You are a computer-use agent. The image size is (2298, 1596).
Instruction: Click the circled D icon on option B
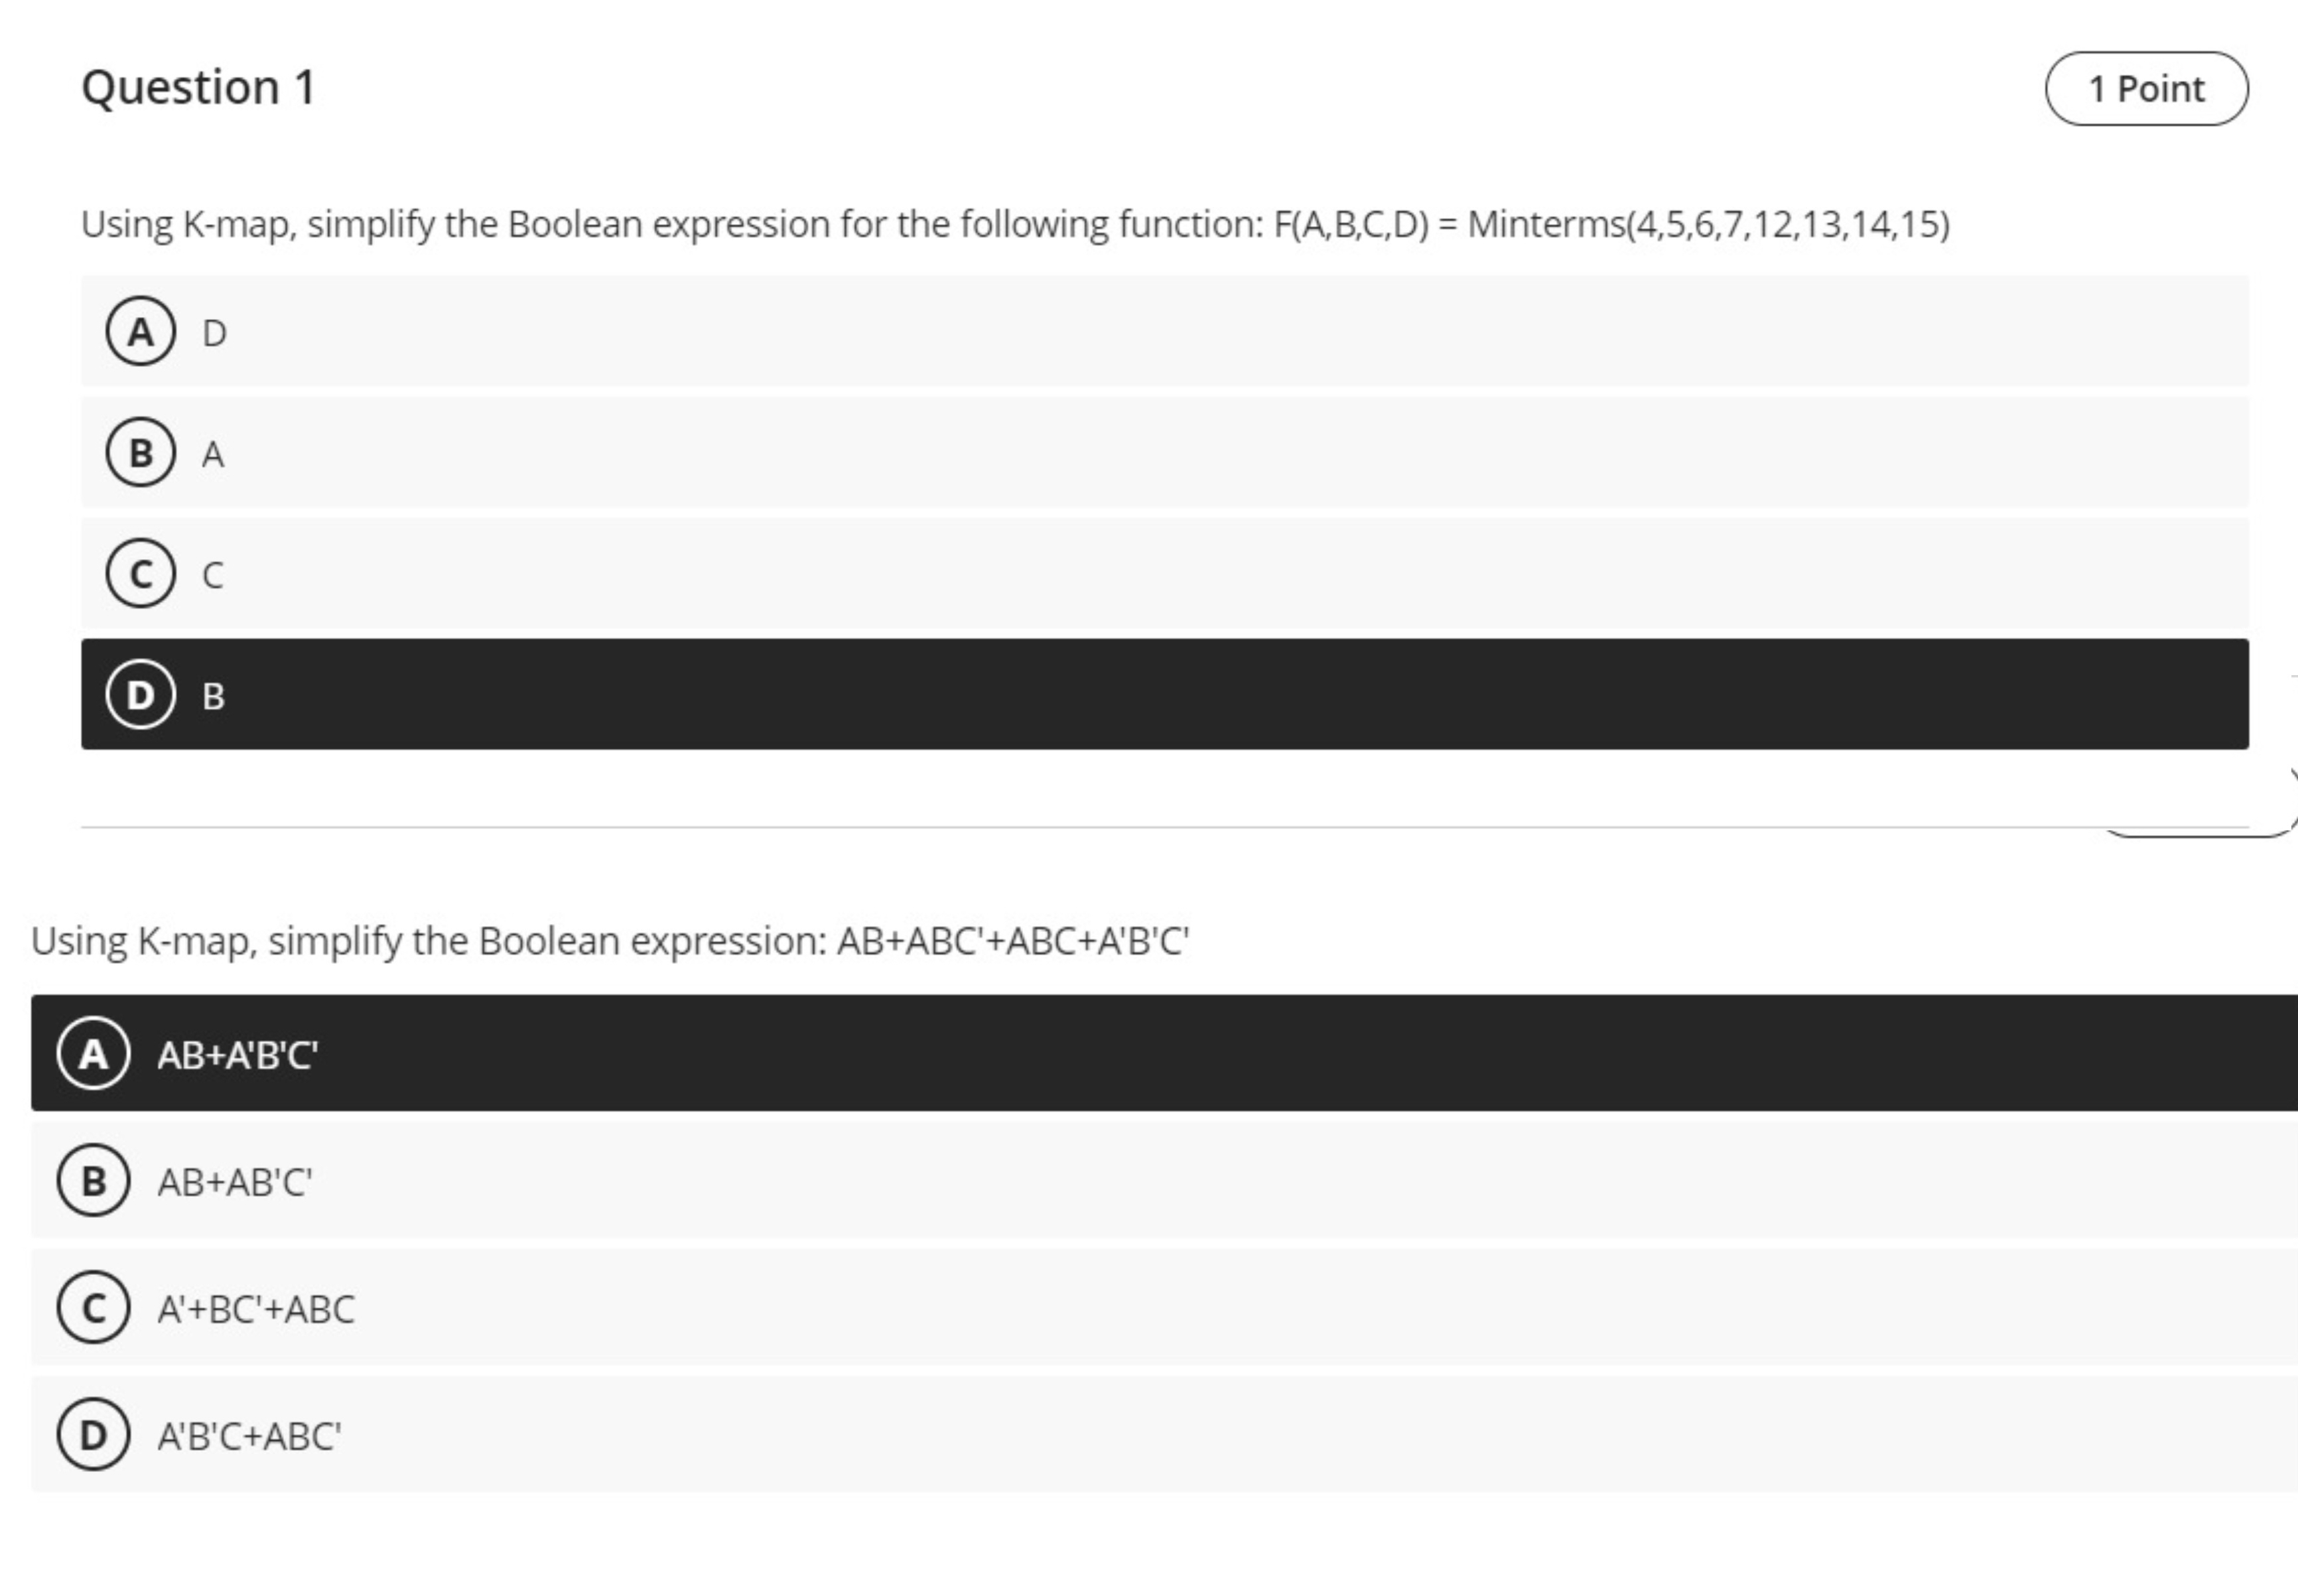(142, 694)
